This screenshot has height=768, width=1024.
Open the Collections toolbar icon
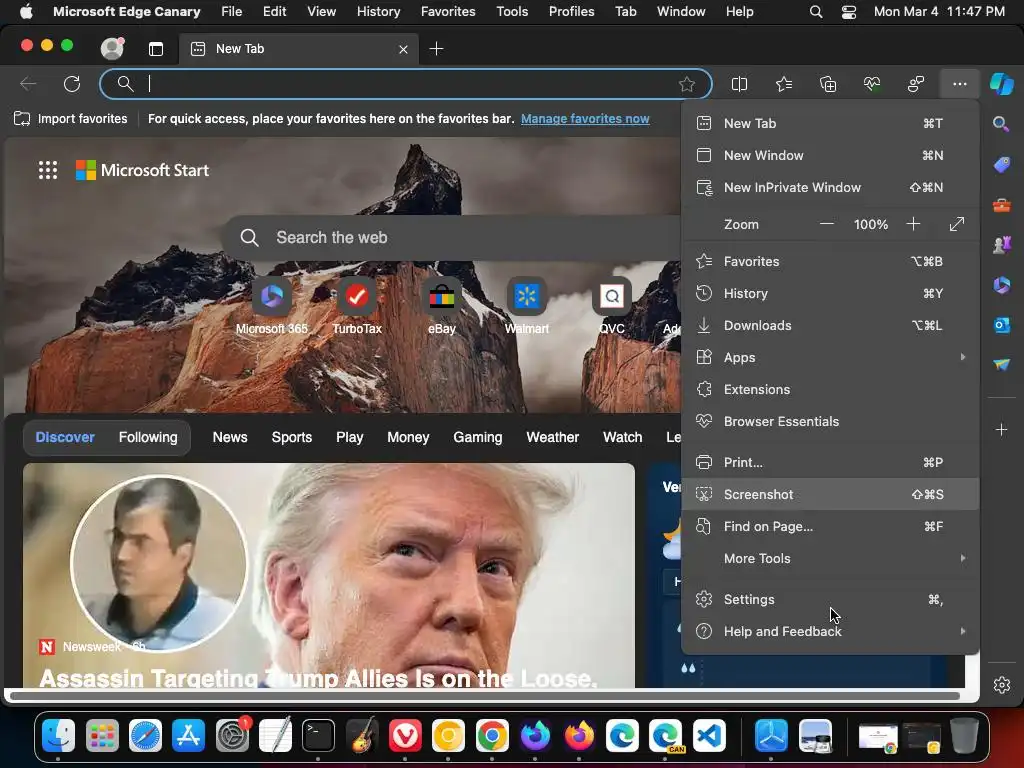click(x=827, y=84)
